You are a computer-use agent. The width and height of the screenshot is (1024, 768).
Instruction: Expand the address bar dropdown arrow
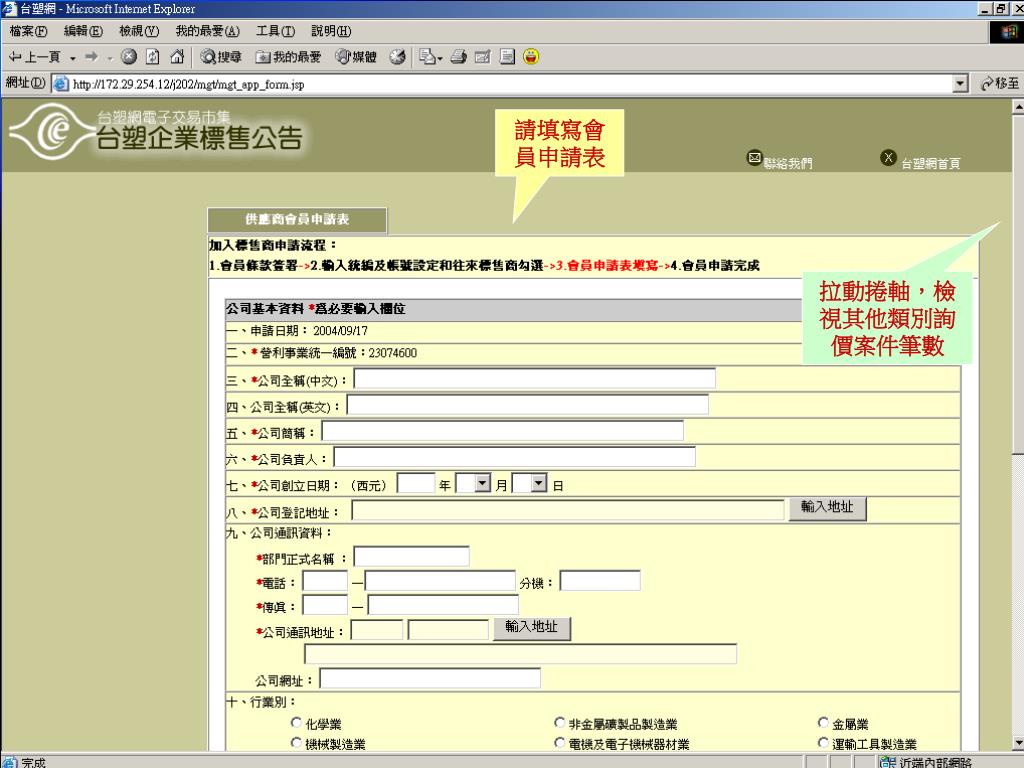pyautogui.click(x=960, y=84)
